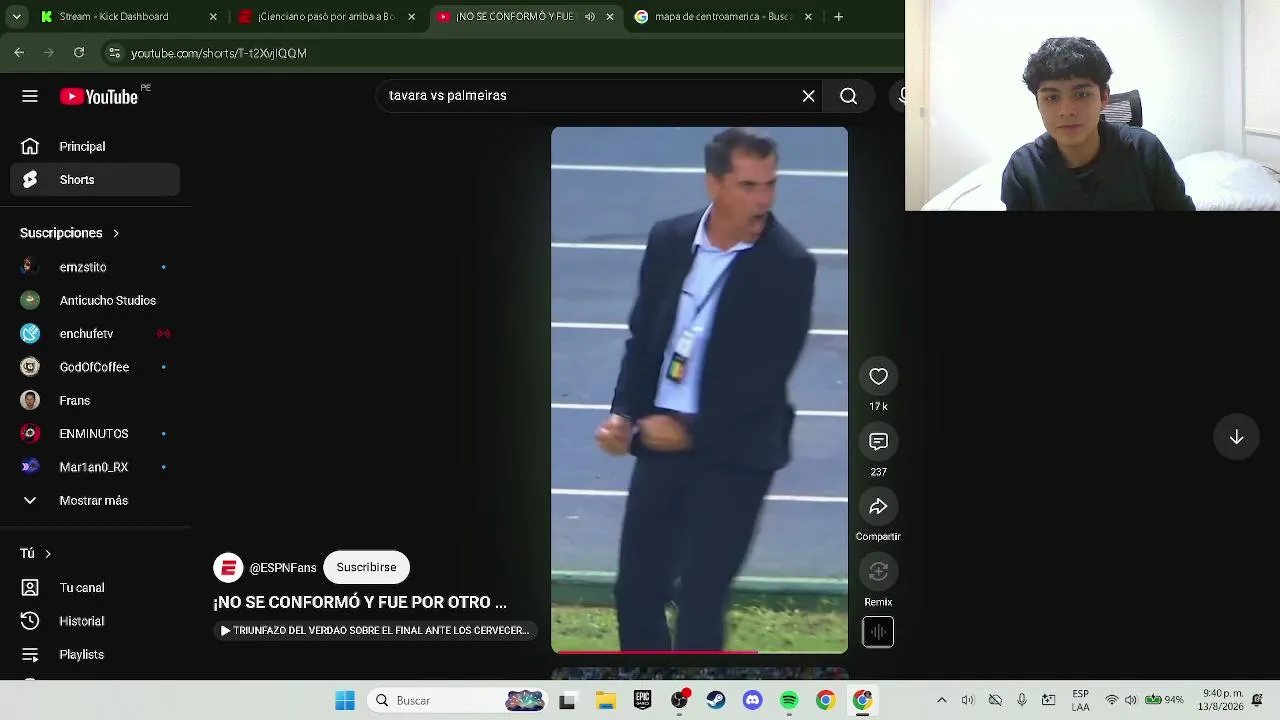
Task: Open Playlists in the sidebar
Action: coord(95,655)
